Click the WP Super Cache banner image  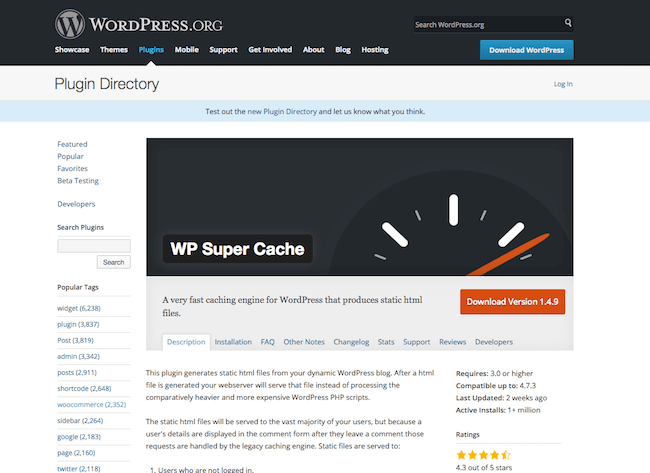point(360,207)
